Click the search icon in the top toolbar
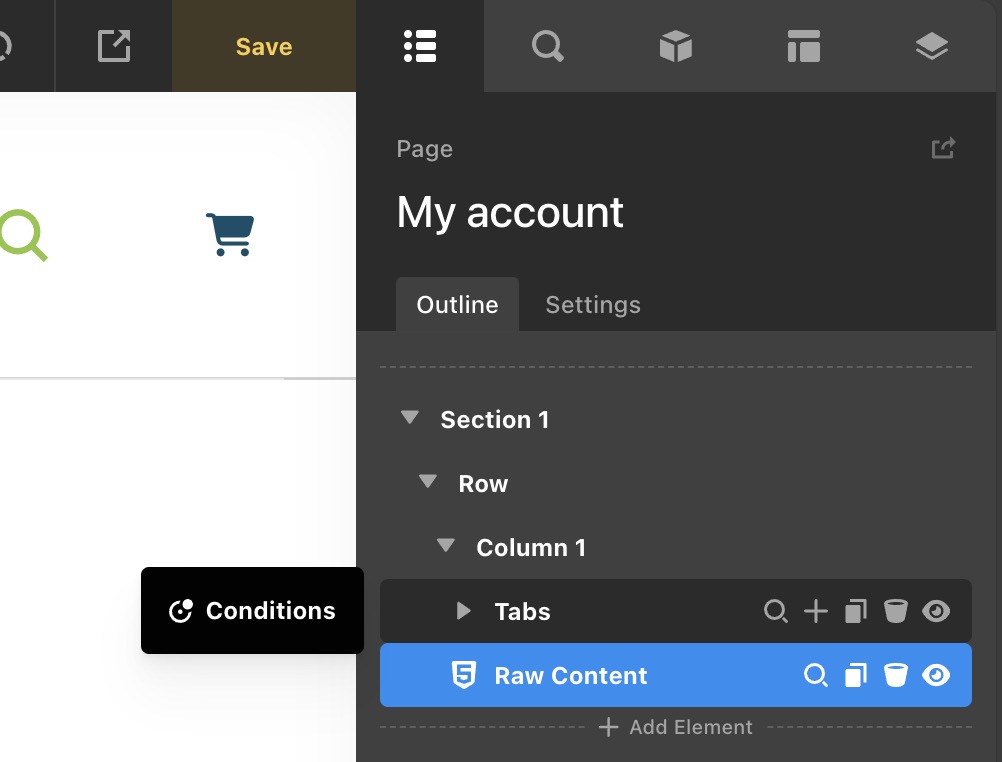The image size is (1002, 762). click(547, 46)
